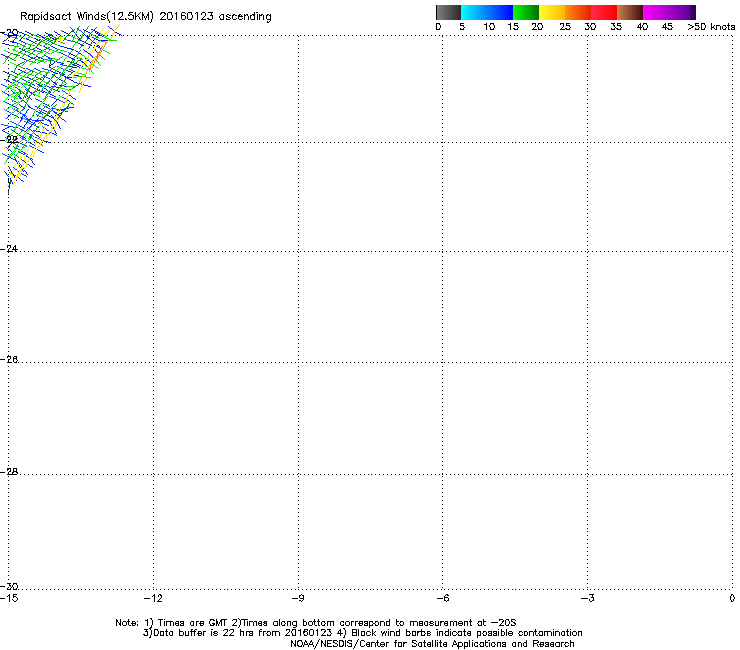
Task: Select the green 15-20 knots colorbar segment
Action: click(526, 12)
